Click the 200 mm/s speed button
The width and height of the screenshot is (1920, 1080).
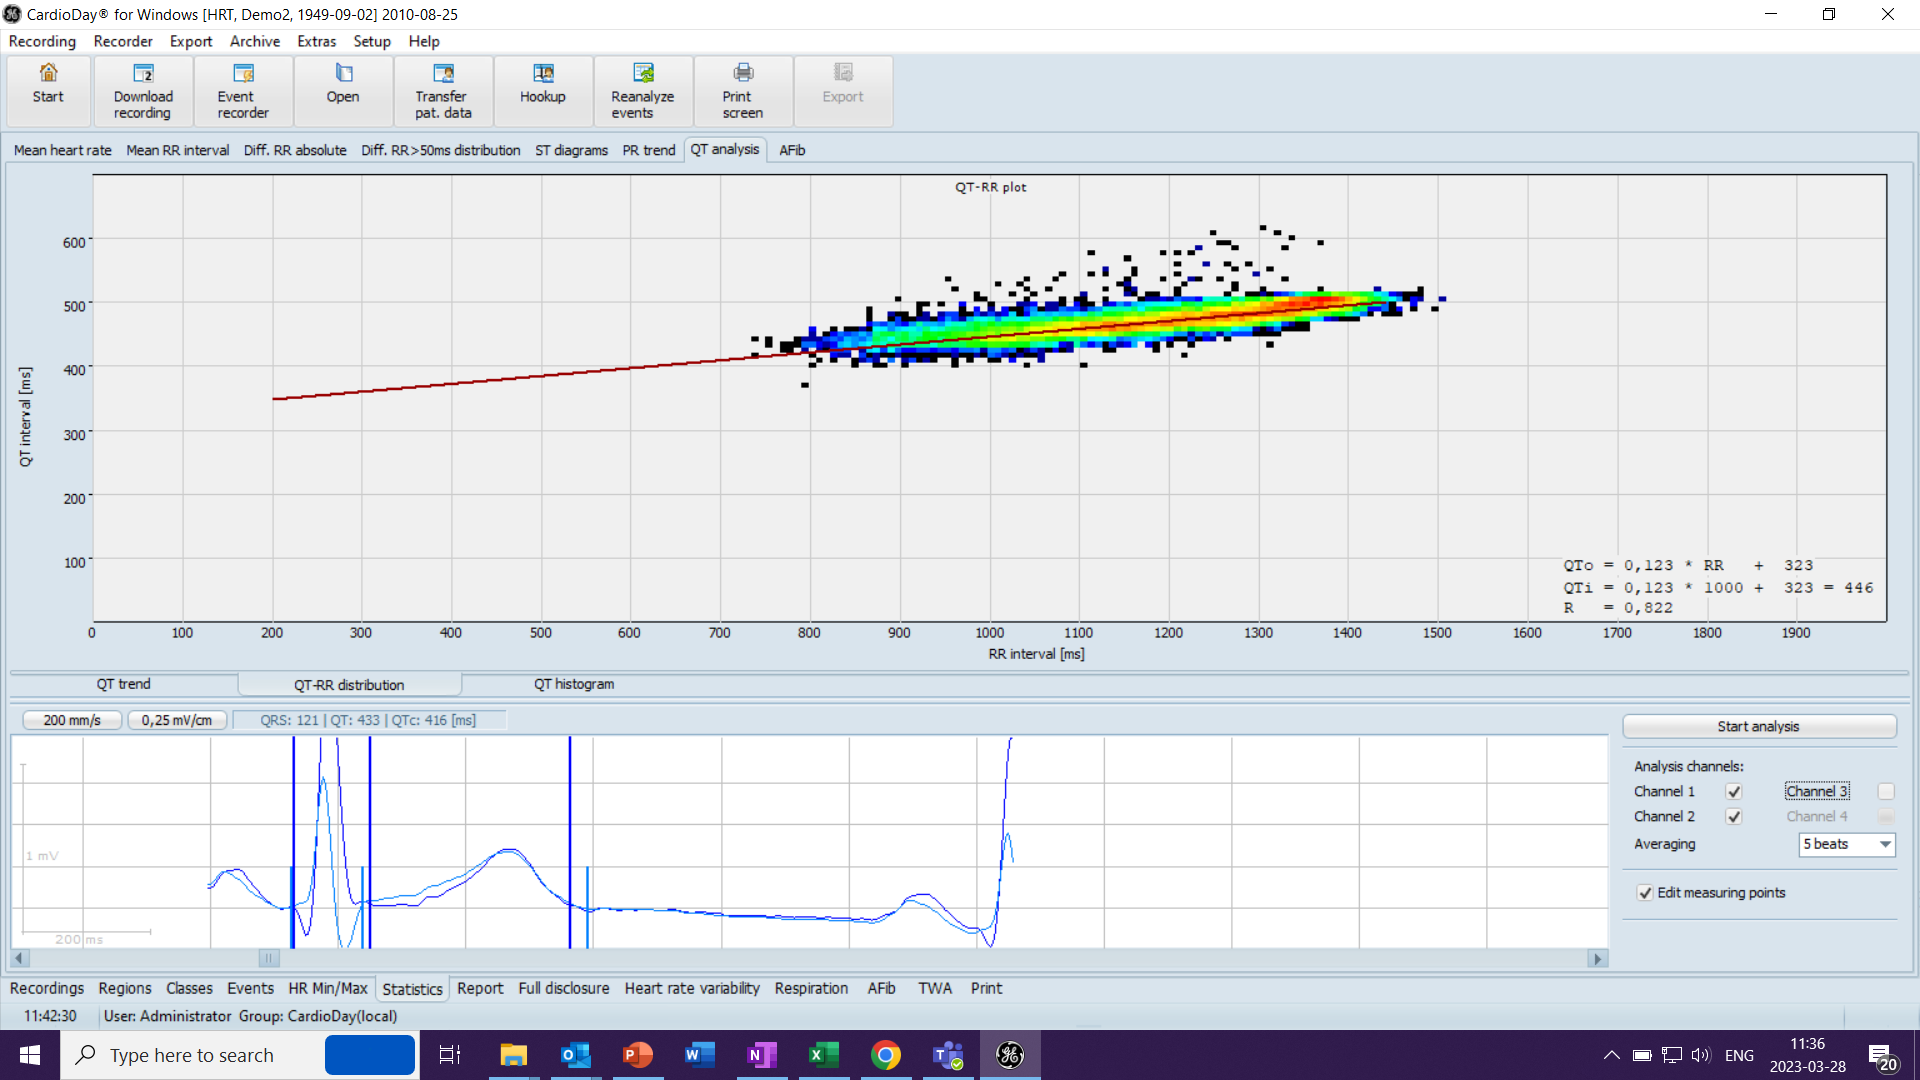[72, 720]
